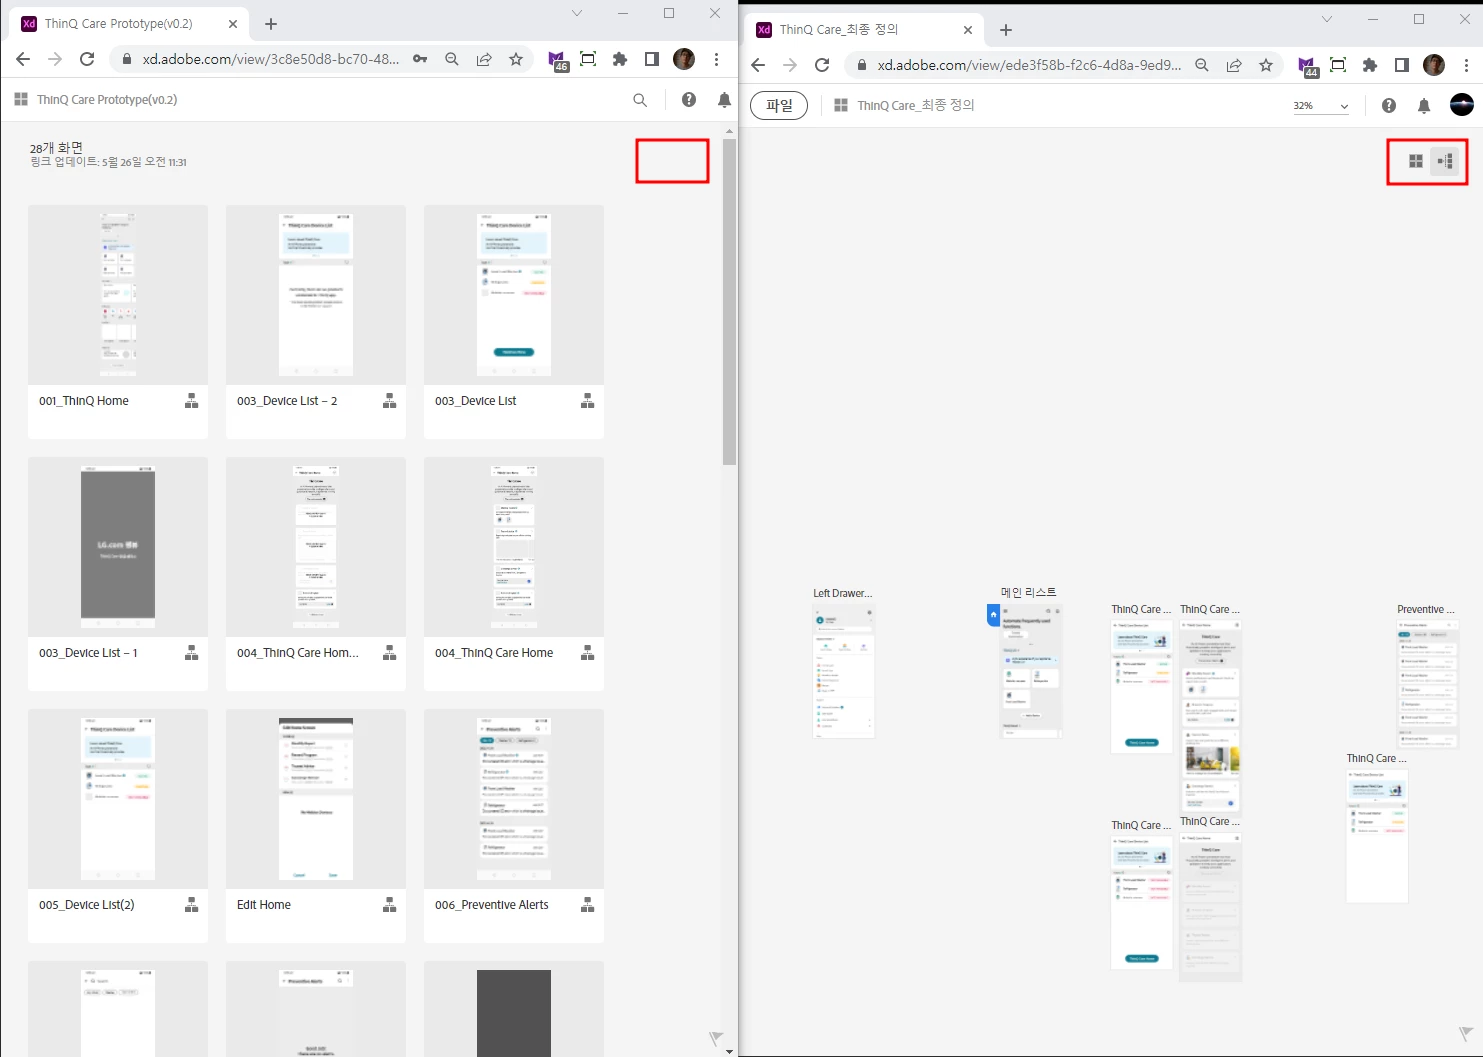Viewport: 1483px width, 1057px height.
Task: Open tab search chevron in right browser
Action: coord(1327,19)
